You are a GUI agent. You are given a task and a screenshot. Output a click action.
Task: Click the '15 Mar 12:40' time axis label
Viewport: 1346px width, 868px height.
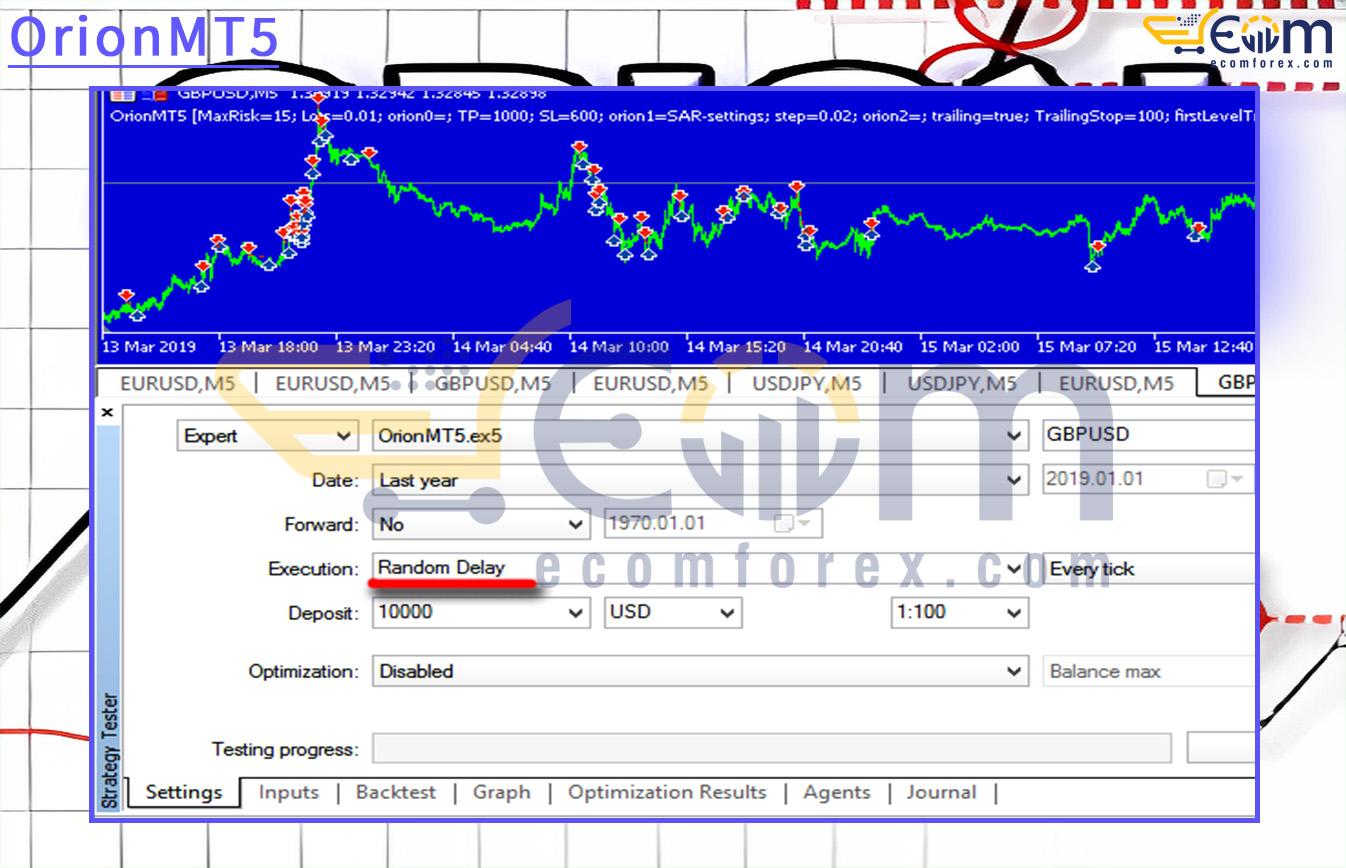click(x=1204, y=347)
